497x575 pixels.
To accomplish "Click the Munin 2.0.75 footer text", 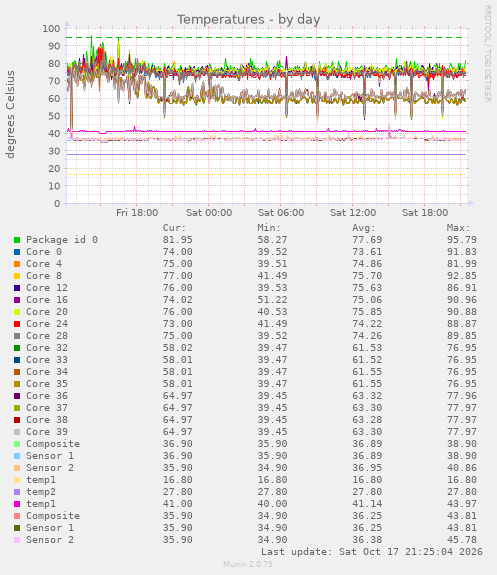I will point(248,564).
